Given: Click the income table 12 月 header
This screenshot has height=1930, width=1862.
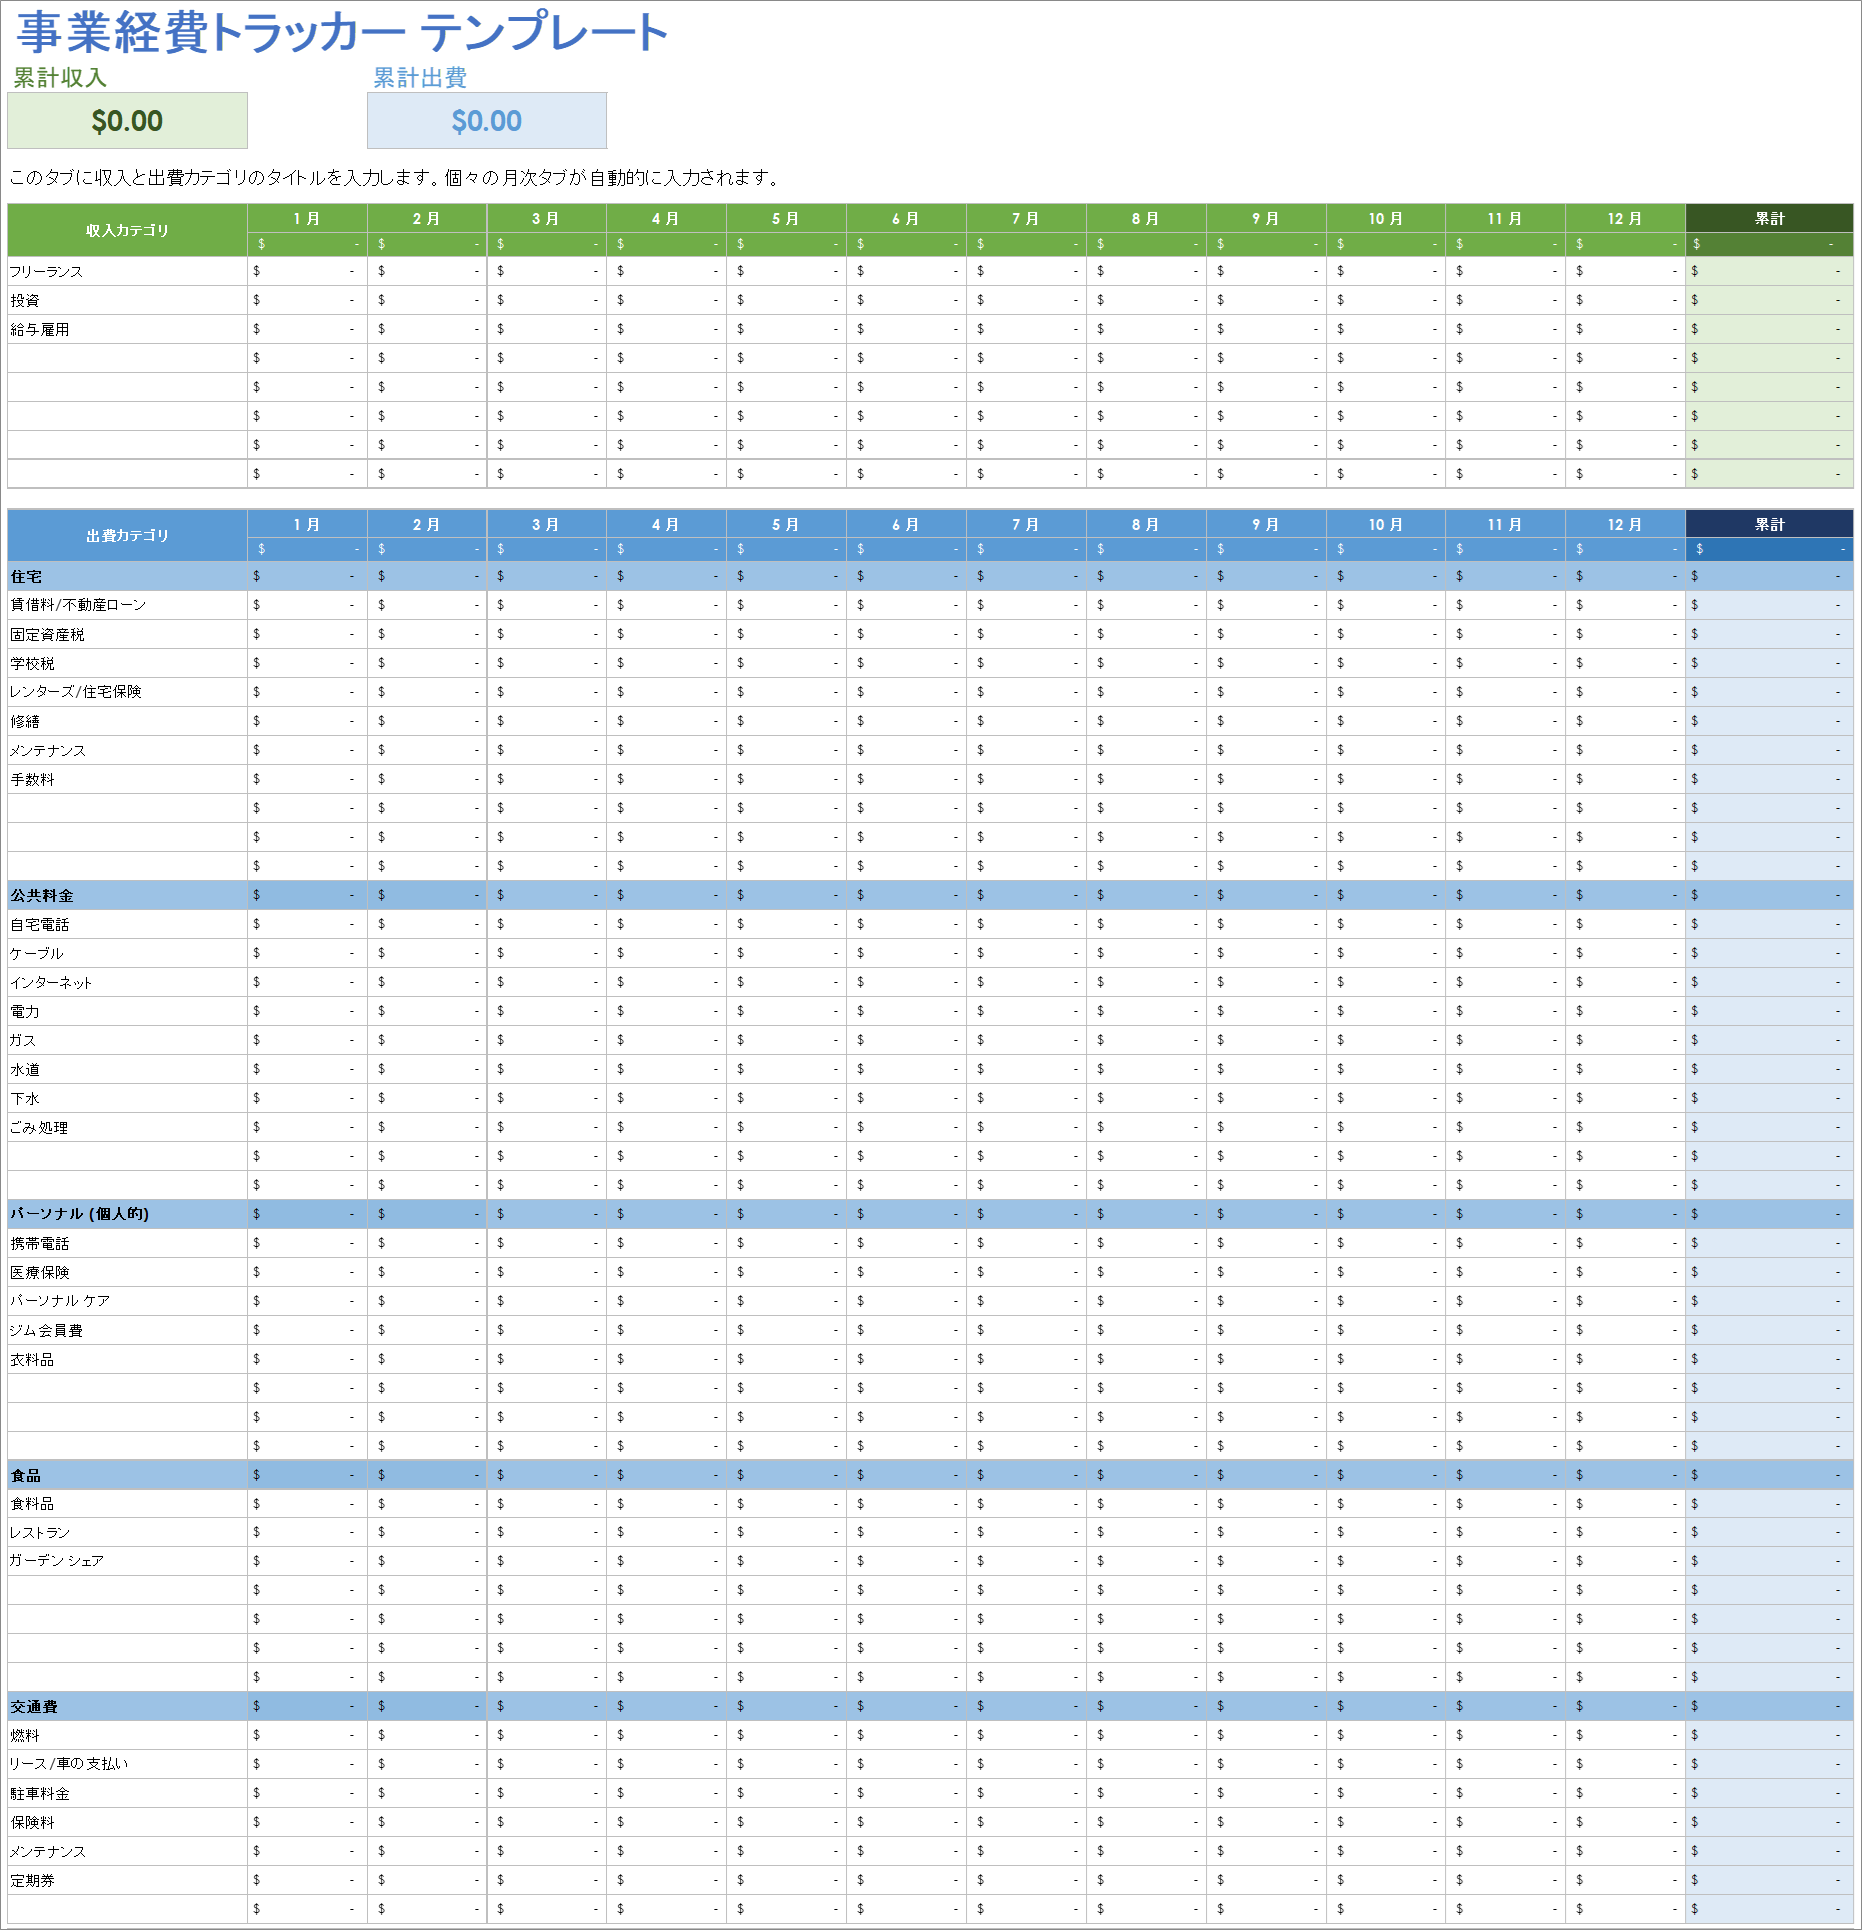Looking at the screenshot, I should 1625,218.
